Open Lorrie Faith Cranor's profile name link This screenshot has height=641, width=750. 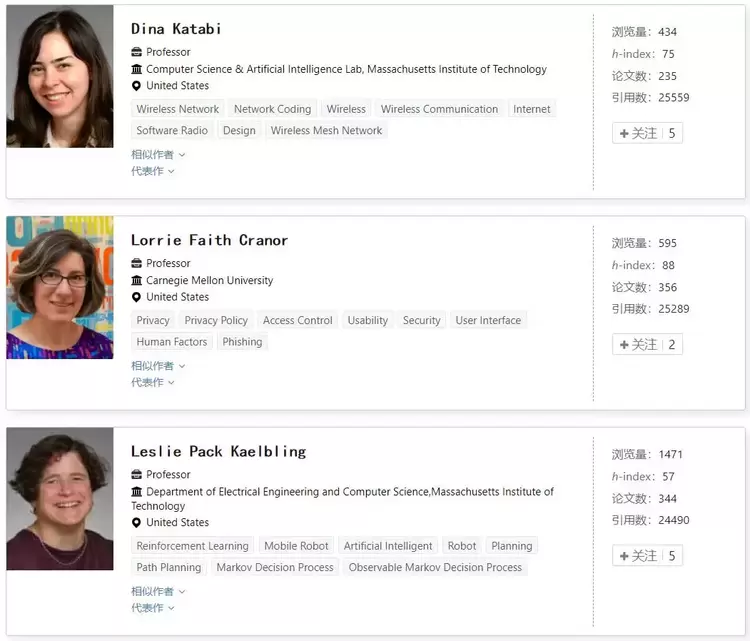[x=209, y=240]
